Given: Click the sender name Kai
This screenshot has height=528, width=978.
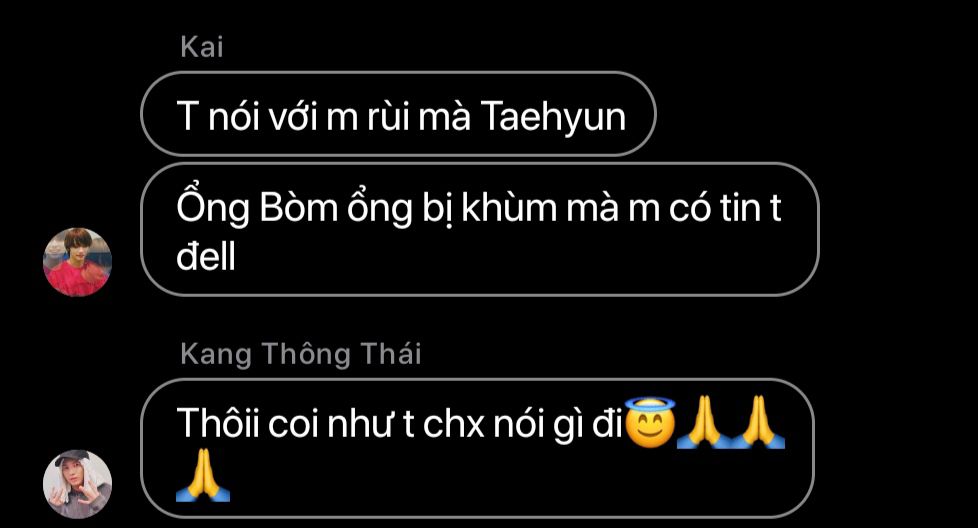Looking at the screenshot, I should point(201,47).
